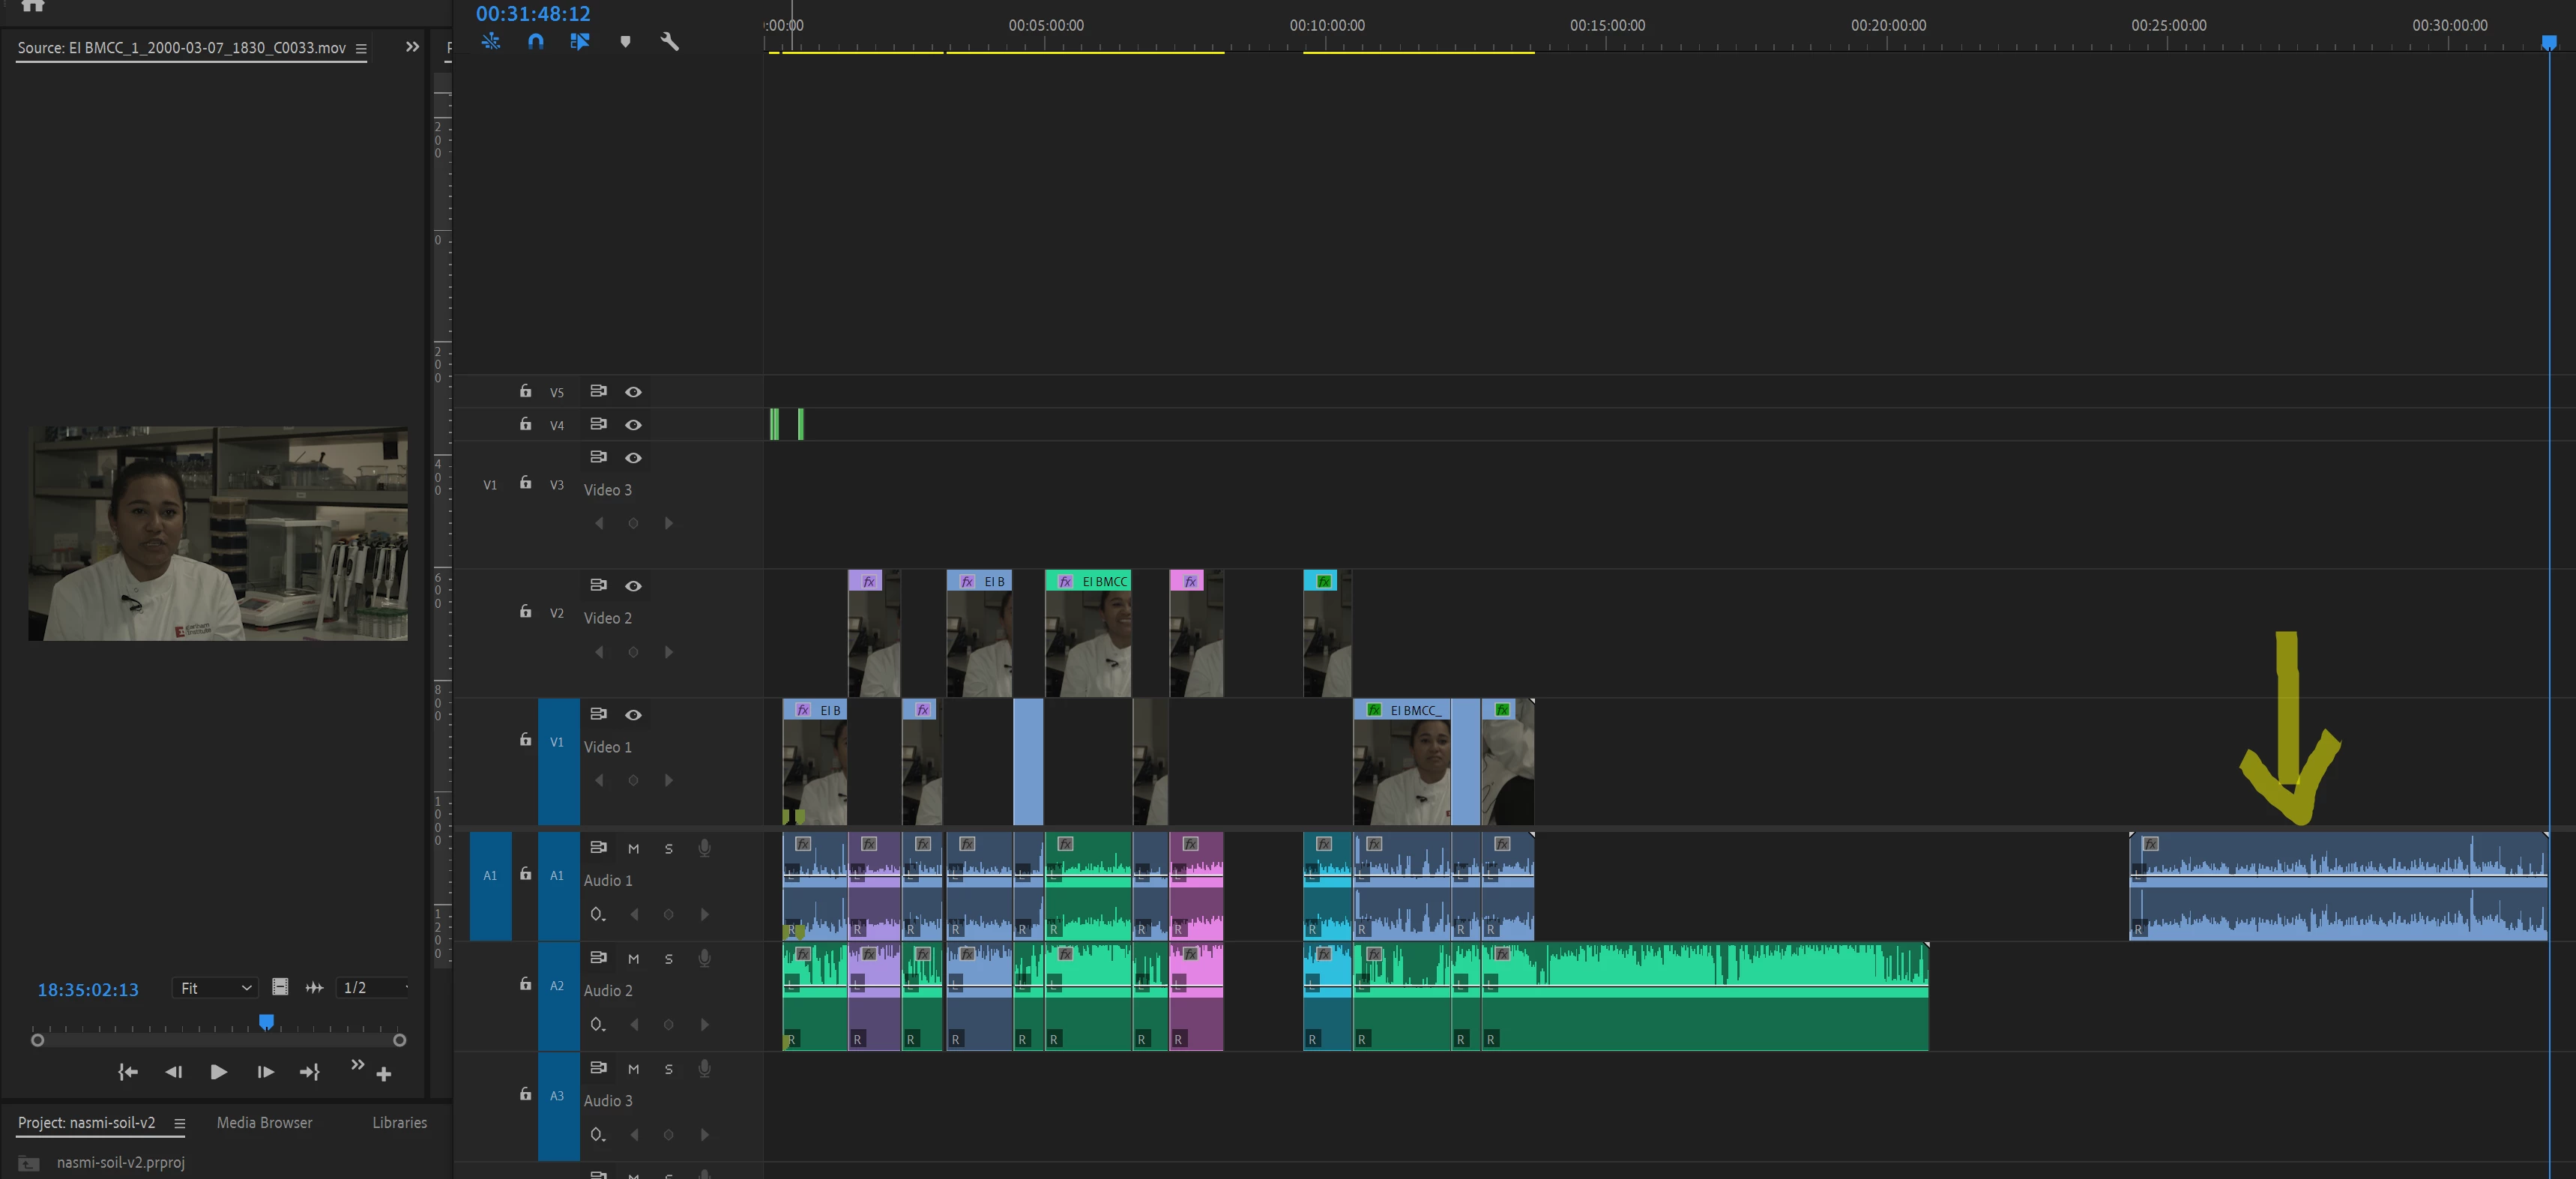Open the Fit zoom level dropdown
This screenshot has width=2576, height=1179.
pyautogui.click(x=215, y=988)
